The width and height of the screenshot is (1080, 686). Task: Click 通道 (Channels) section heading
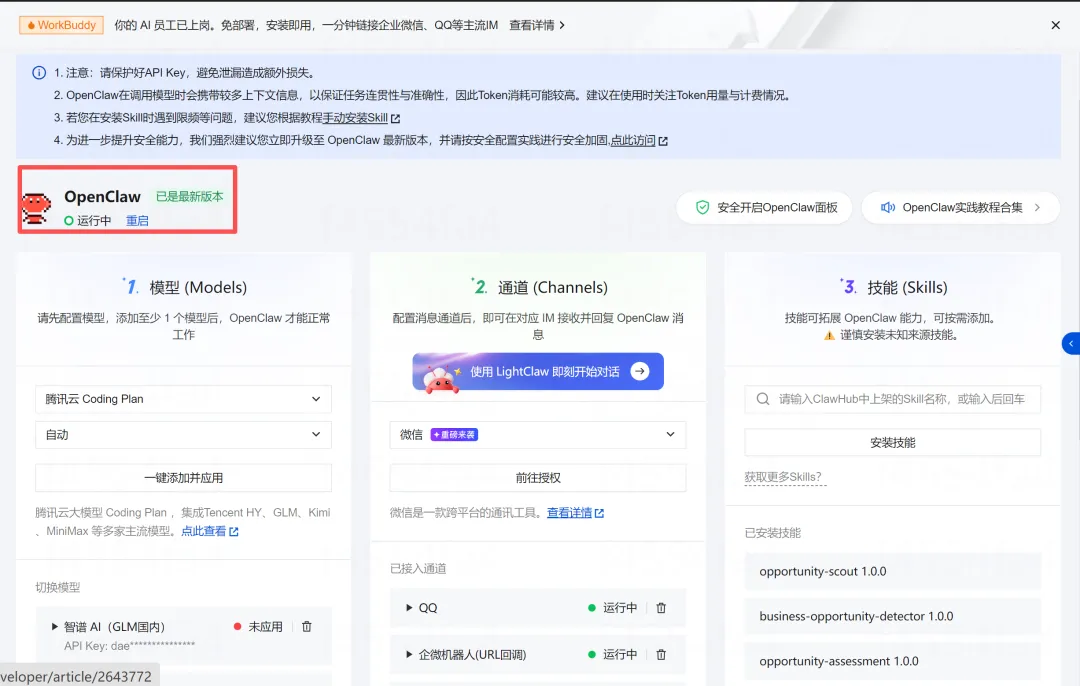pyautogui.click(x=552, y=288)
